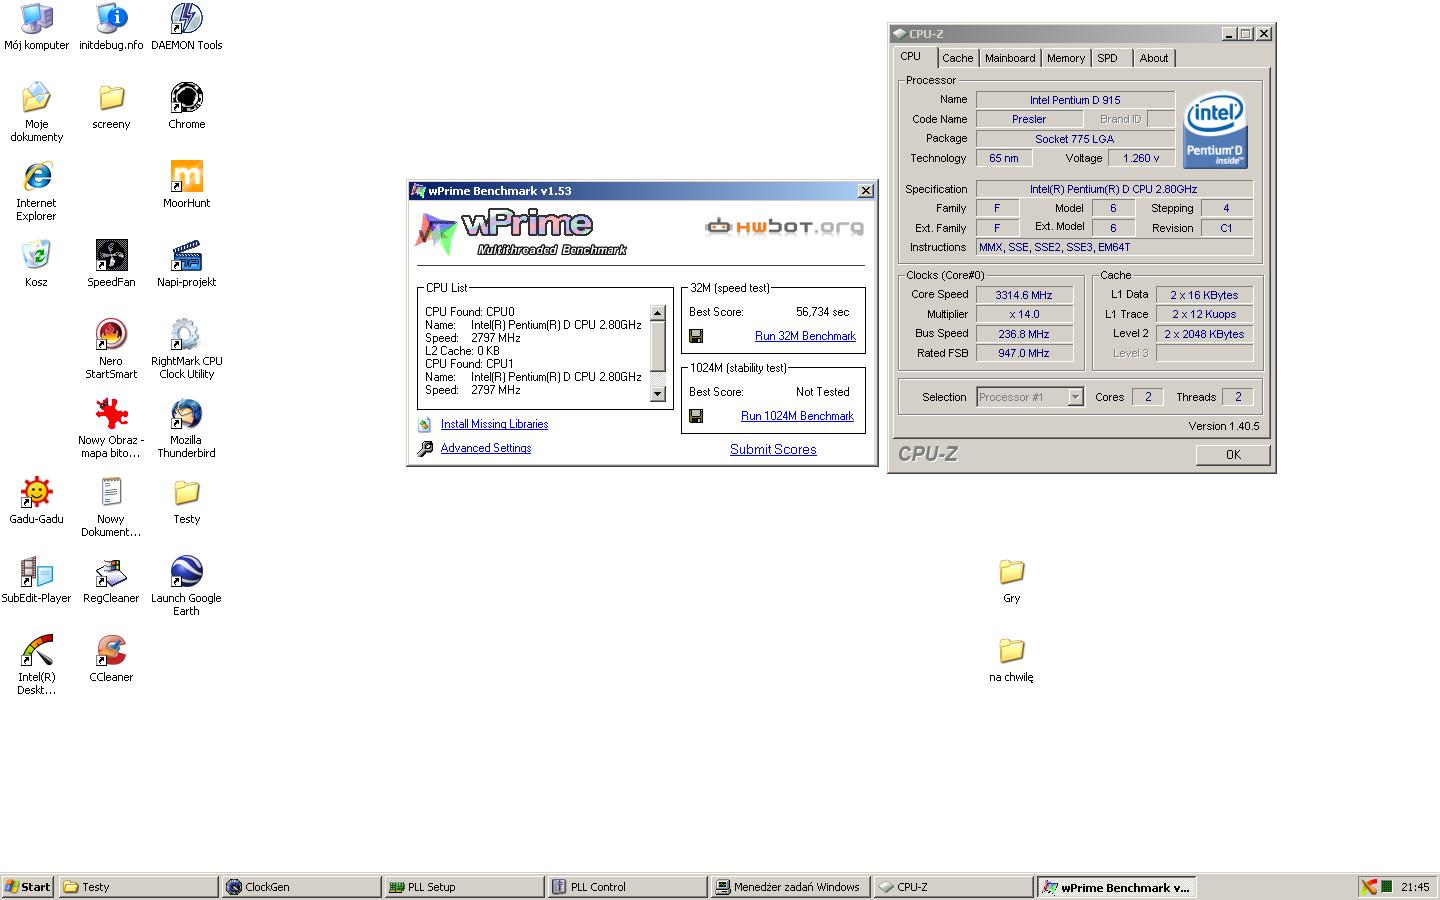Image resolution: width=1440 pixels, height=900 pixels.
Task: Launch Chrome desktop shortcut
Action: 186,97
